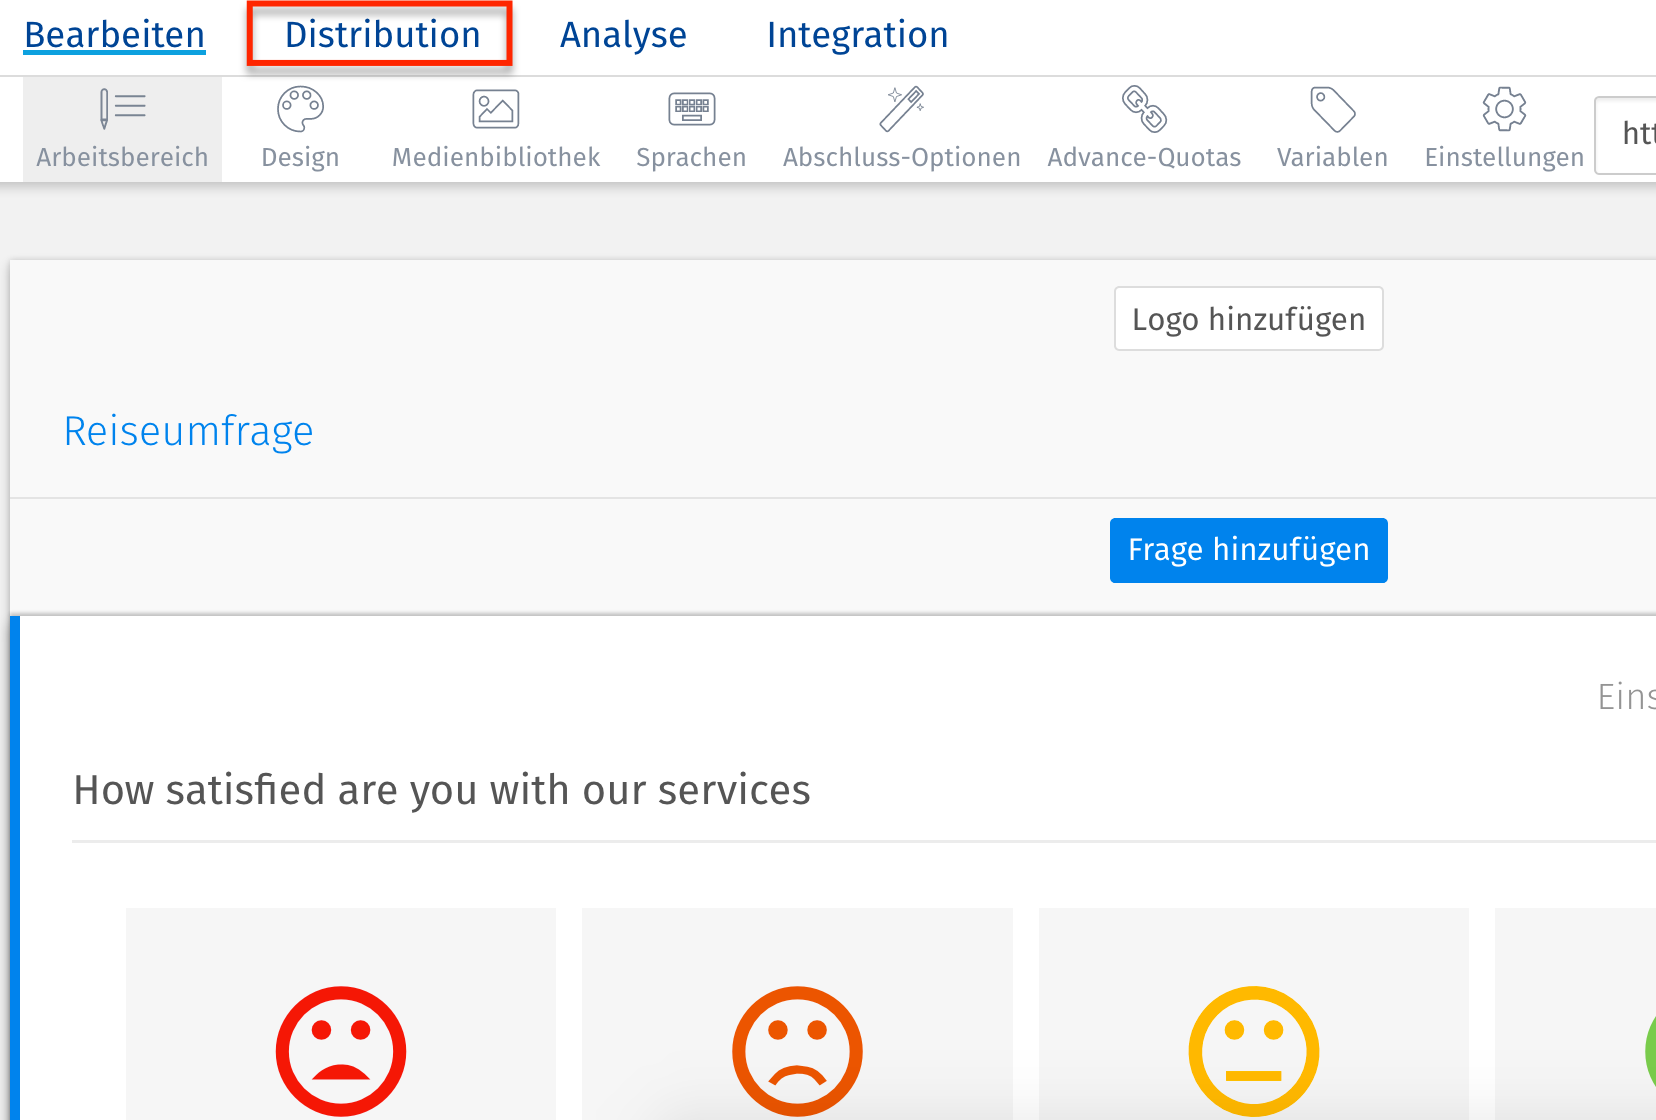Edit the survey title Reiseumfrage
1656x1120 pixels.
188,430
